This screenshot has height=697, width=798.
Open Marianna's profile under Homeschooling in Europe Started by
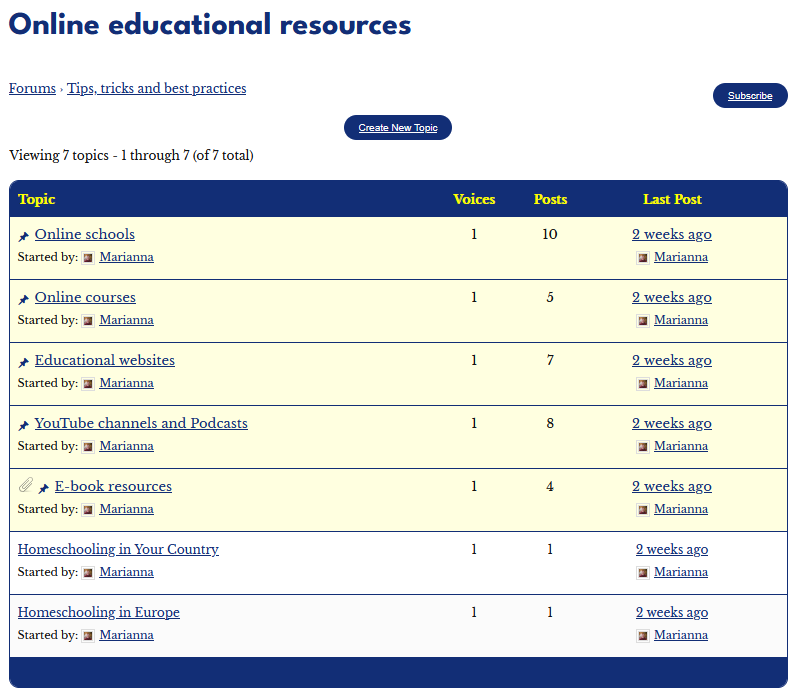[126, 636]
